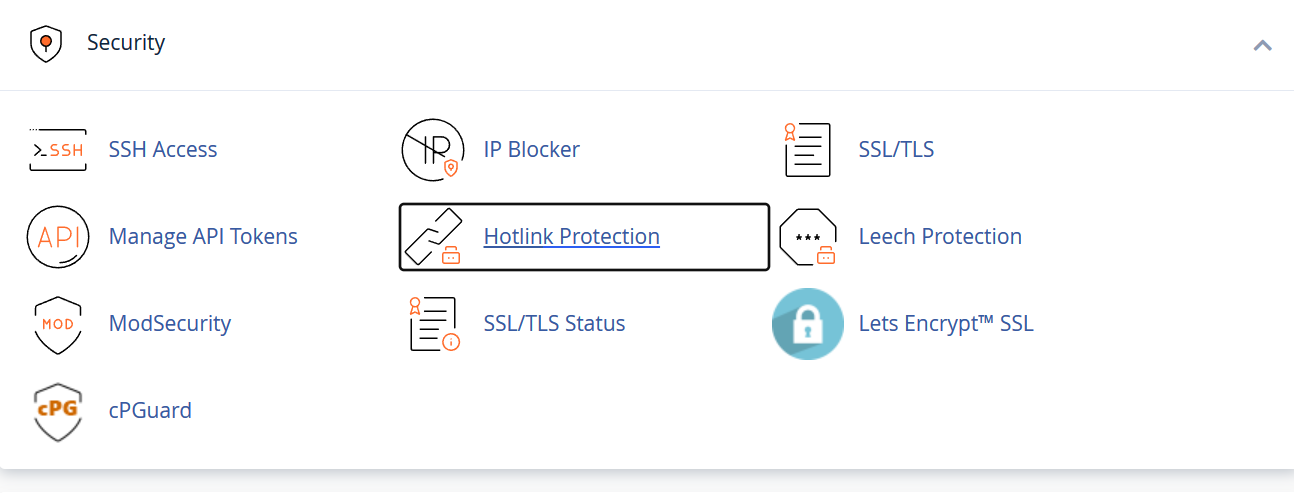Click the cPGuard text link

pyautogui.click(x=150, y=411)
